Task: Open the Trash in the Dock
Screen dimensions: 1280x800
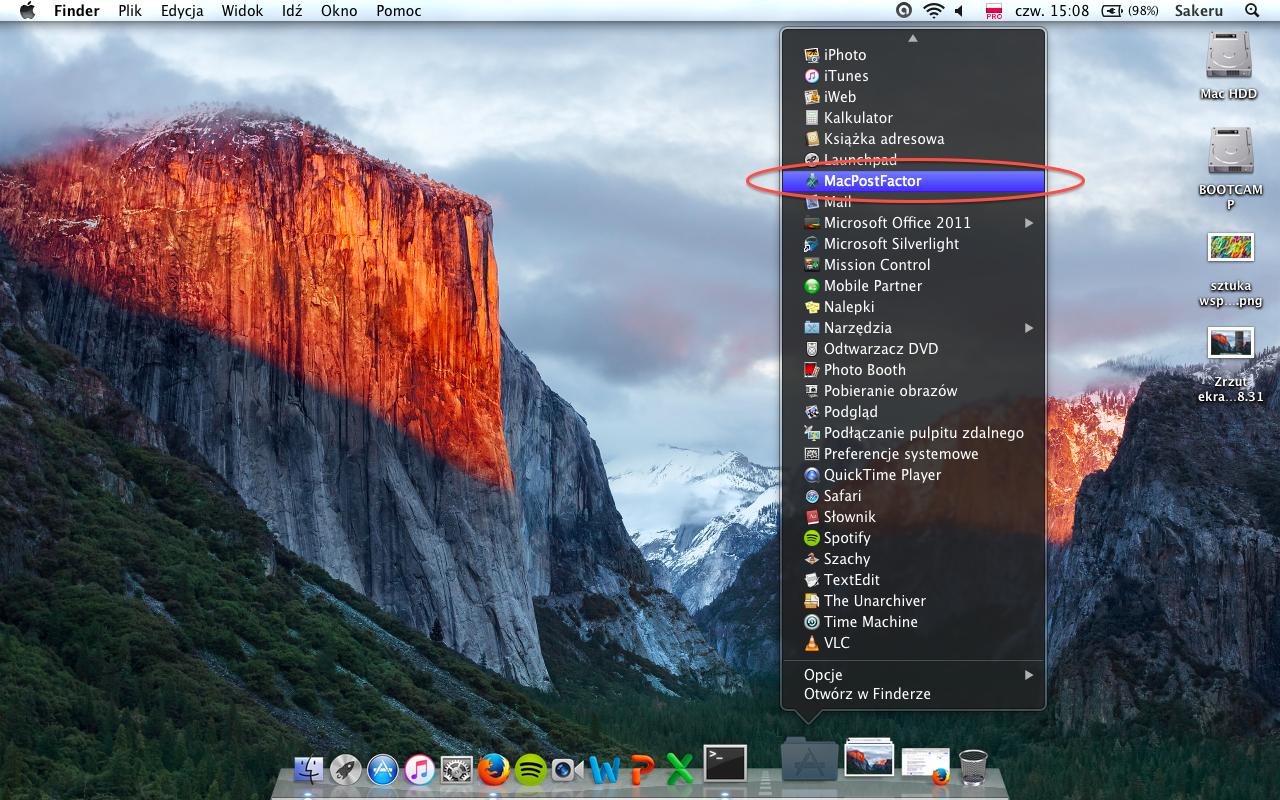Action: tap(973, 767)
